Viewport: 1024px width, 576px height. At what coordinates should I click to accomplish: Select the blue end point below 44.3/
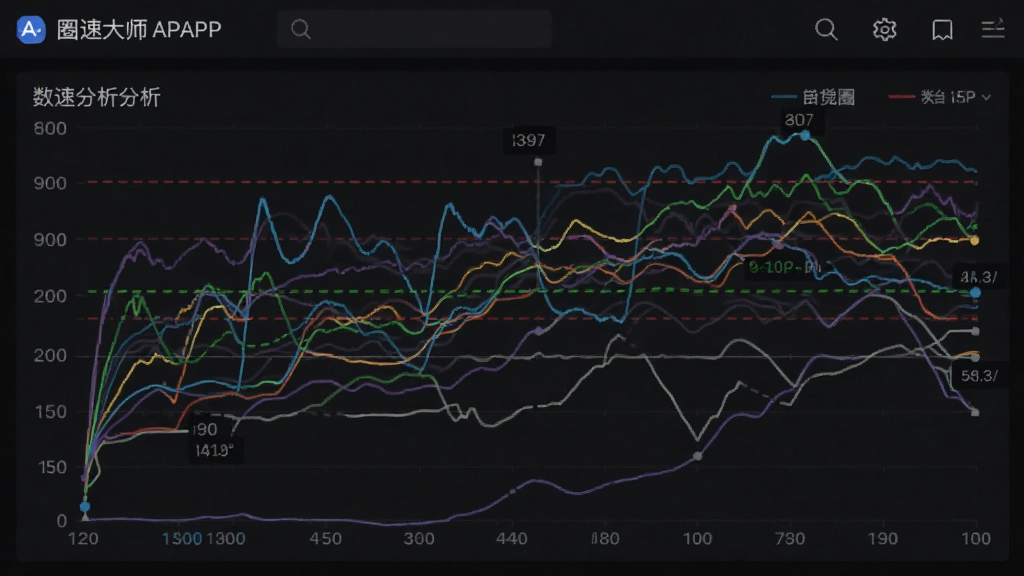point(975,293)
